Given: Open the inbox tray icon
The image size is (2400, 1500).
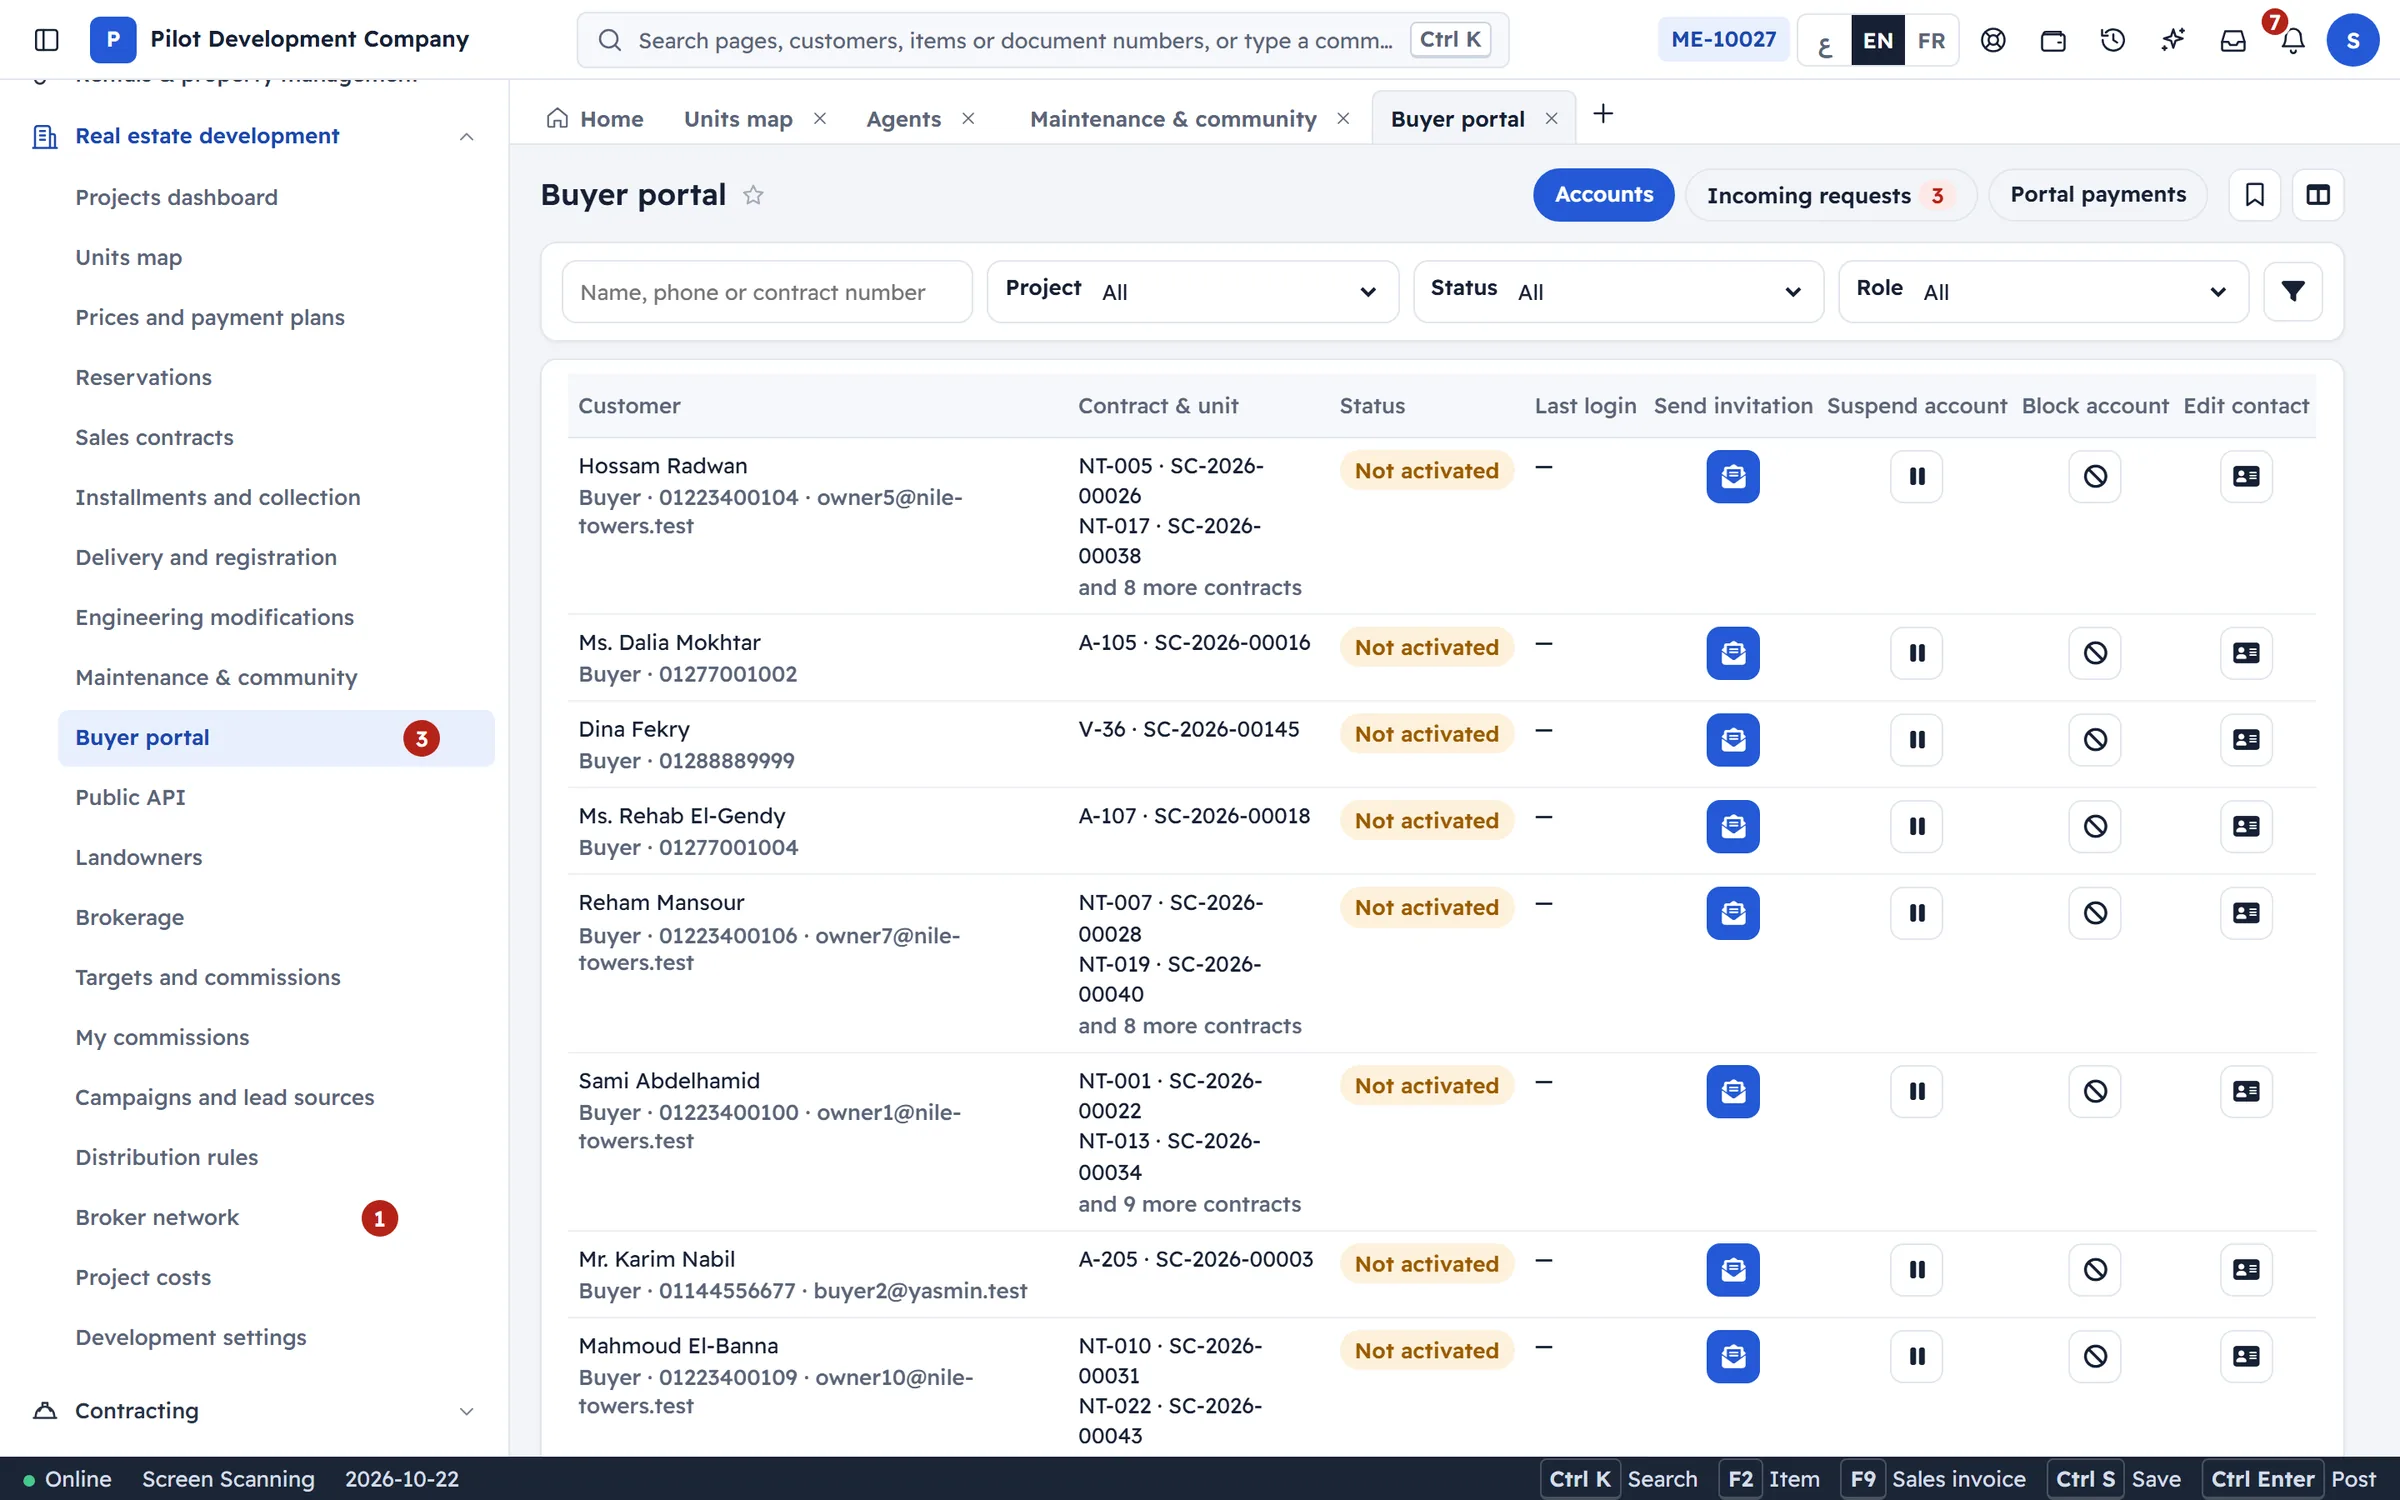Looking at the screenshot, I should coord(2233,40).
